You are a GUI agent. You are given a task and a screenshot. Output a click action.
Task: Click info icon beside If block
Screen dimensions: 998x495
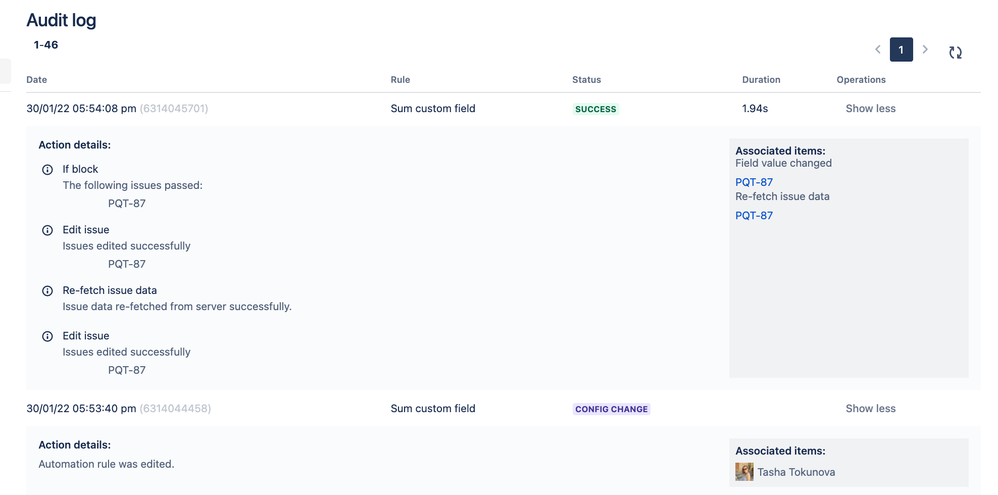tap(47, 170)
